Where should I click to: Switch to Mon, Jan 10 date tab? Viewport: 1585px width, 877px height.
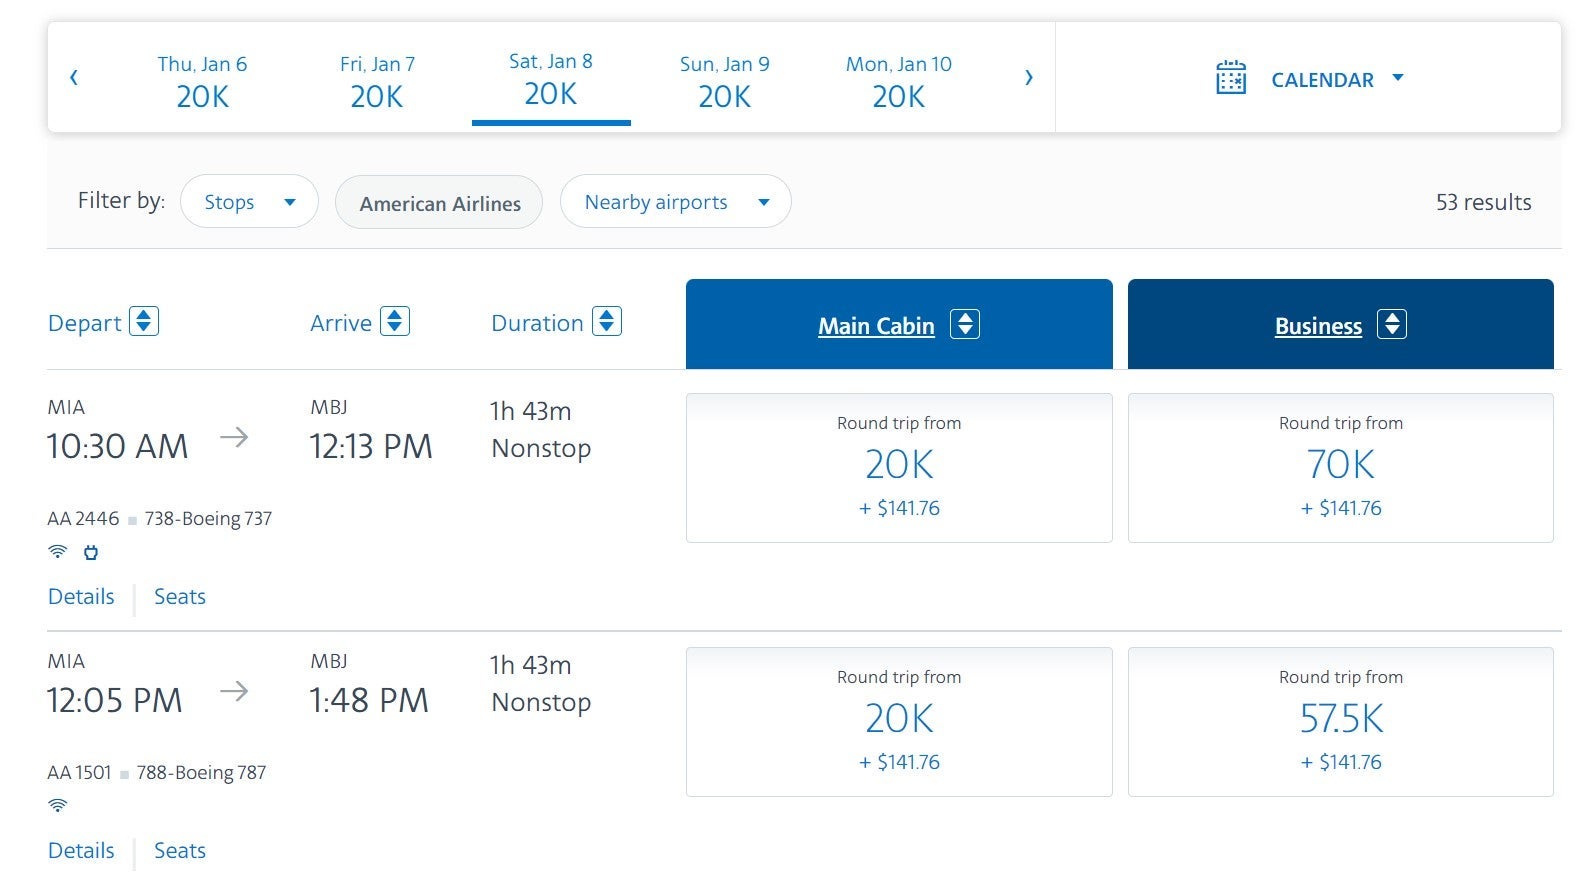pos(898,81)
